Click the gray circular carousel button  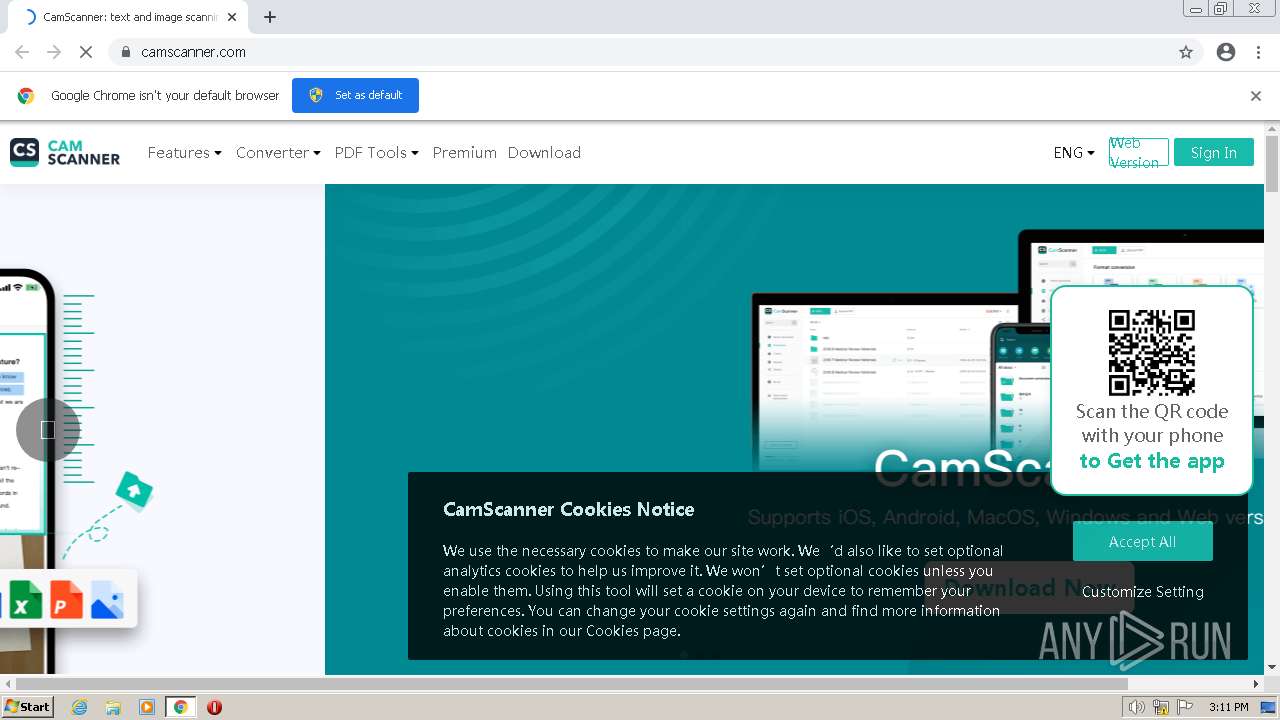point(47,430)
